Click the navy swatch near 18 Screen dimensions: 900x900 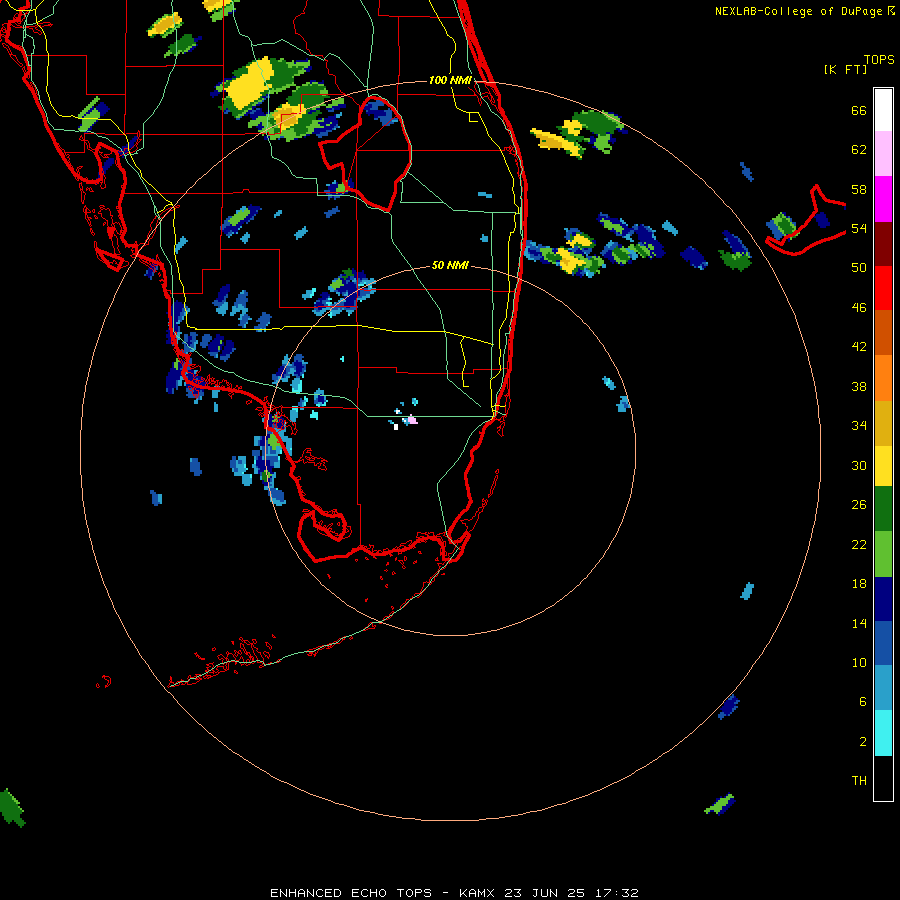pos(883,599)
